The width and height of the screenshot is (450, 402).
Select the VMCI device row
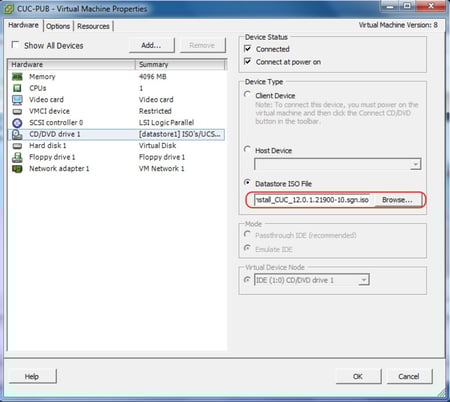tap(116, 111)
